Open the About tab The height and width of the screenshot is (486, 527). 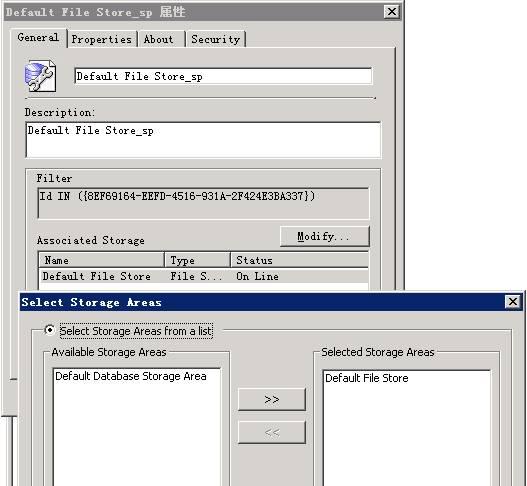[x=159, y=39]
